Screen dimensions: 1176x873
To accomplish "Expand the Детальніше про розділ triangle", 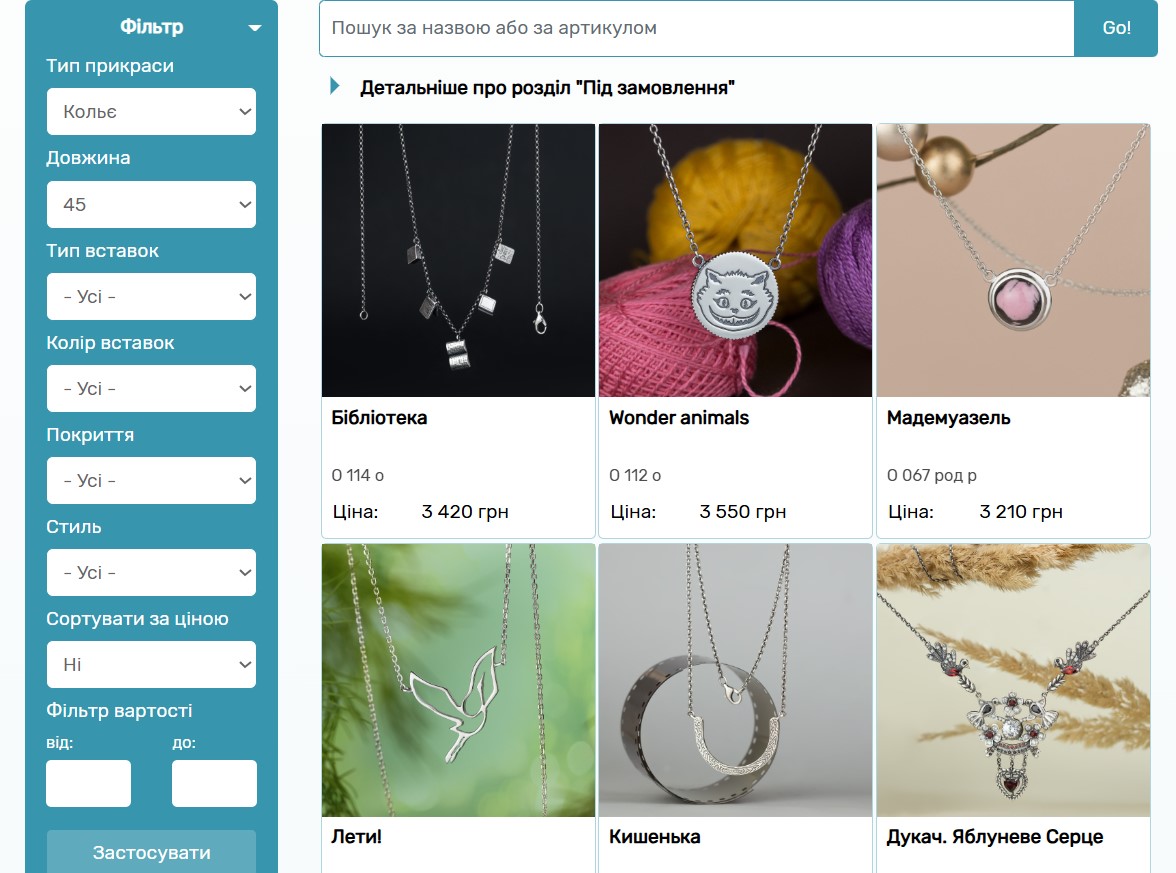I will pyautogui.click(x=335, y=86).
